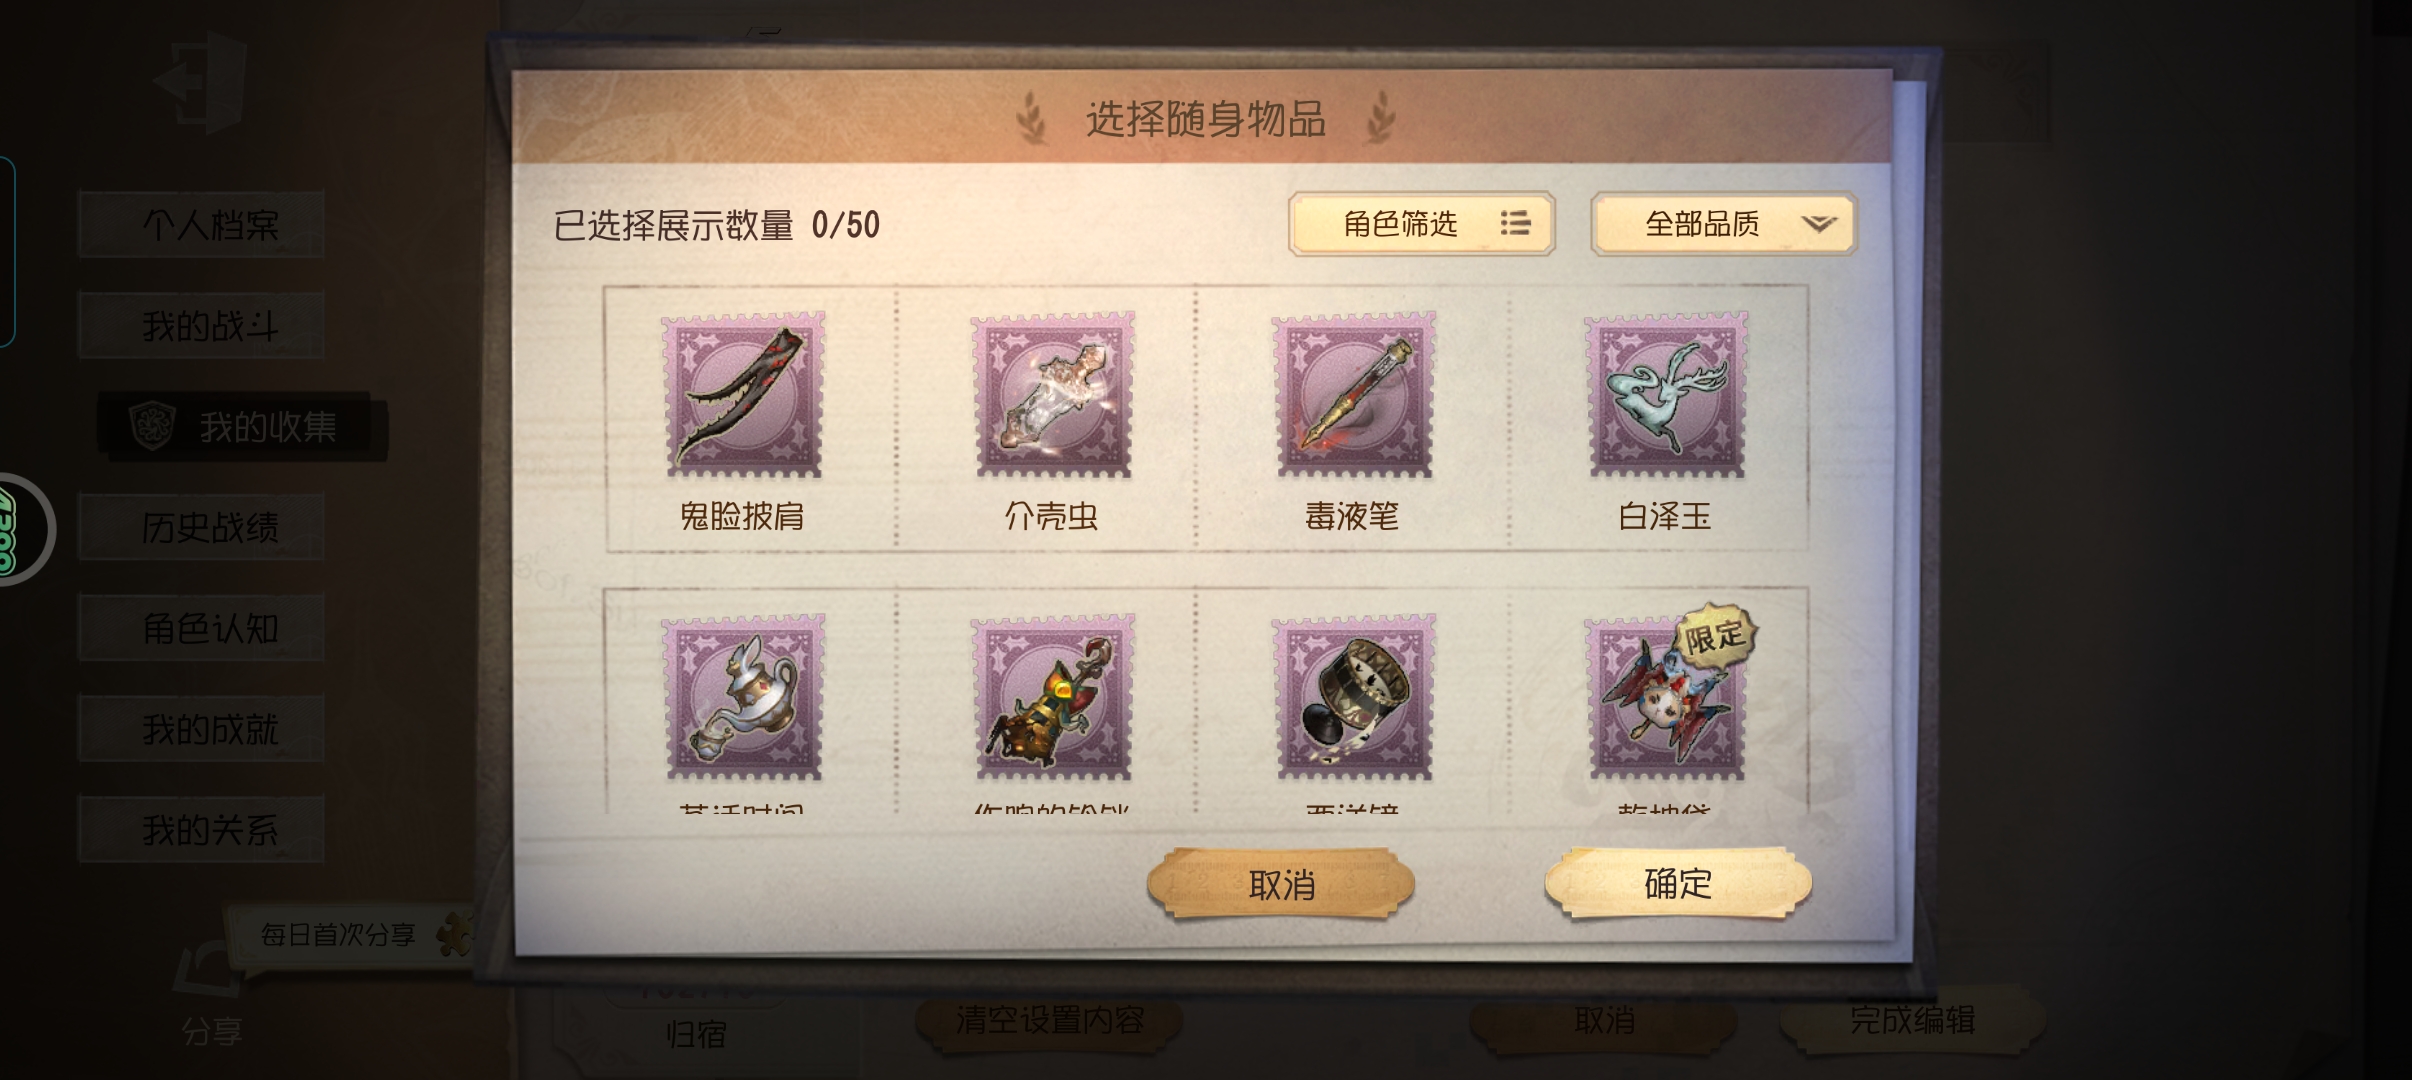Image resolution: width=2412 pixels, height=1080 pixels.
Task: Select the drum-shaped accessory stamp
Action: [x=1353, y=697]
